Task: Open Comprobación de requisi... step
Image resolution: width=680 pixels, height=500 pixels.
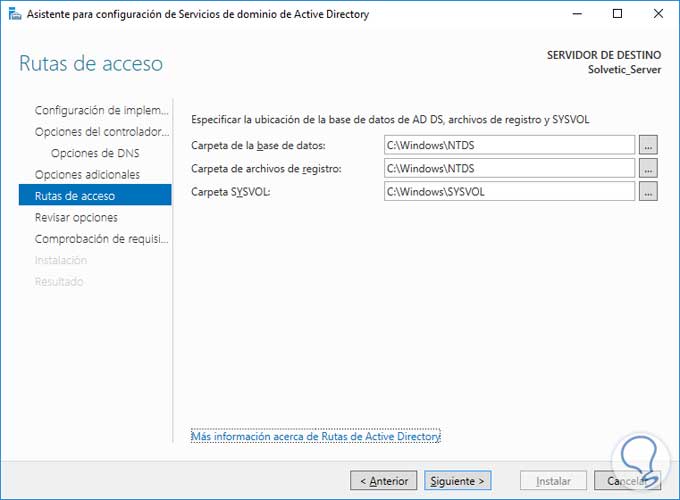Action: 101,239
